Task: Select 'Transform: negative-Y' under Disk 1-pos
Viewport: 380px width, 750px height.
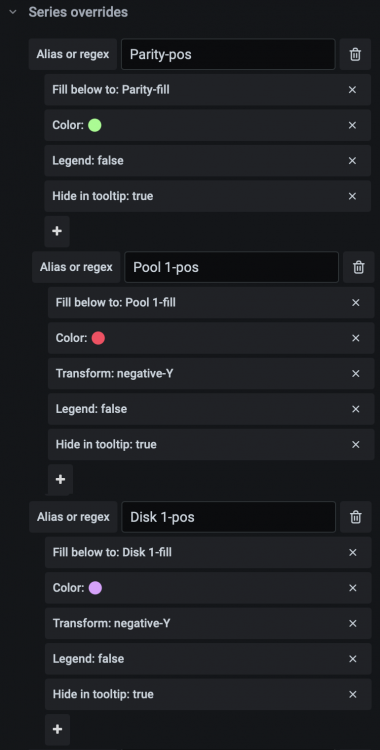Action: tap(208, 623)
